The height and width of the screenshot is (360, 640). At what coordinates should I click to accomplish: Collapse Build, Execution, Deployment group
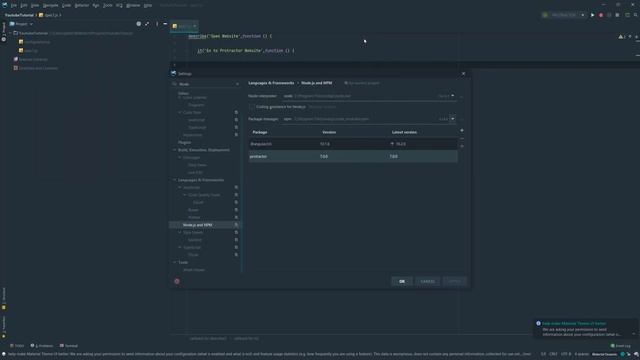[x=175, y=150]
